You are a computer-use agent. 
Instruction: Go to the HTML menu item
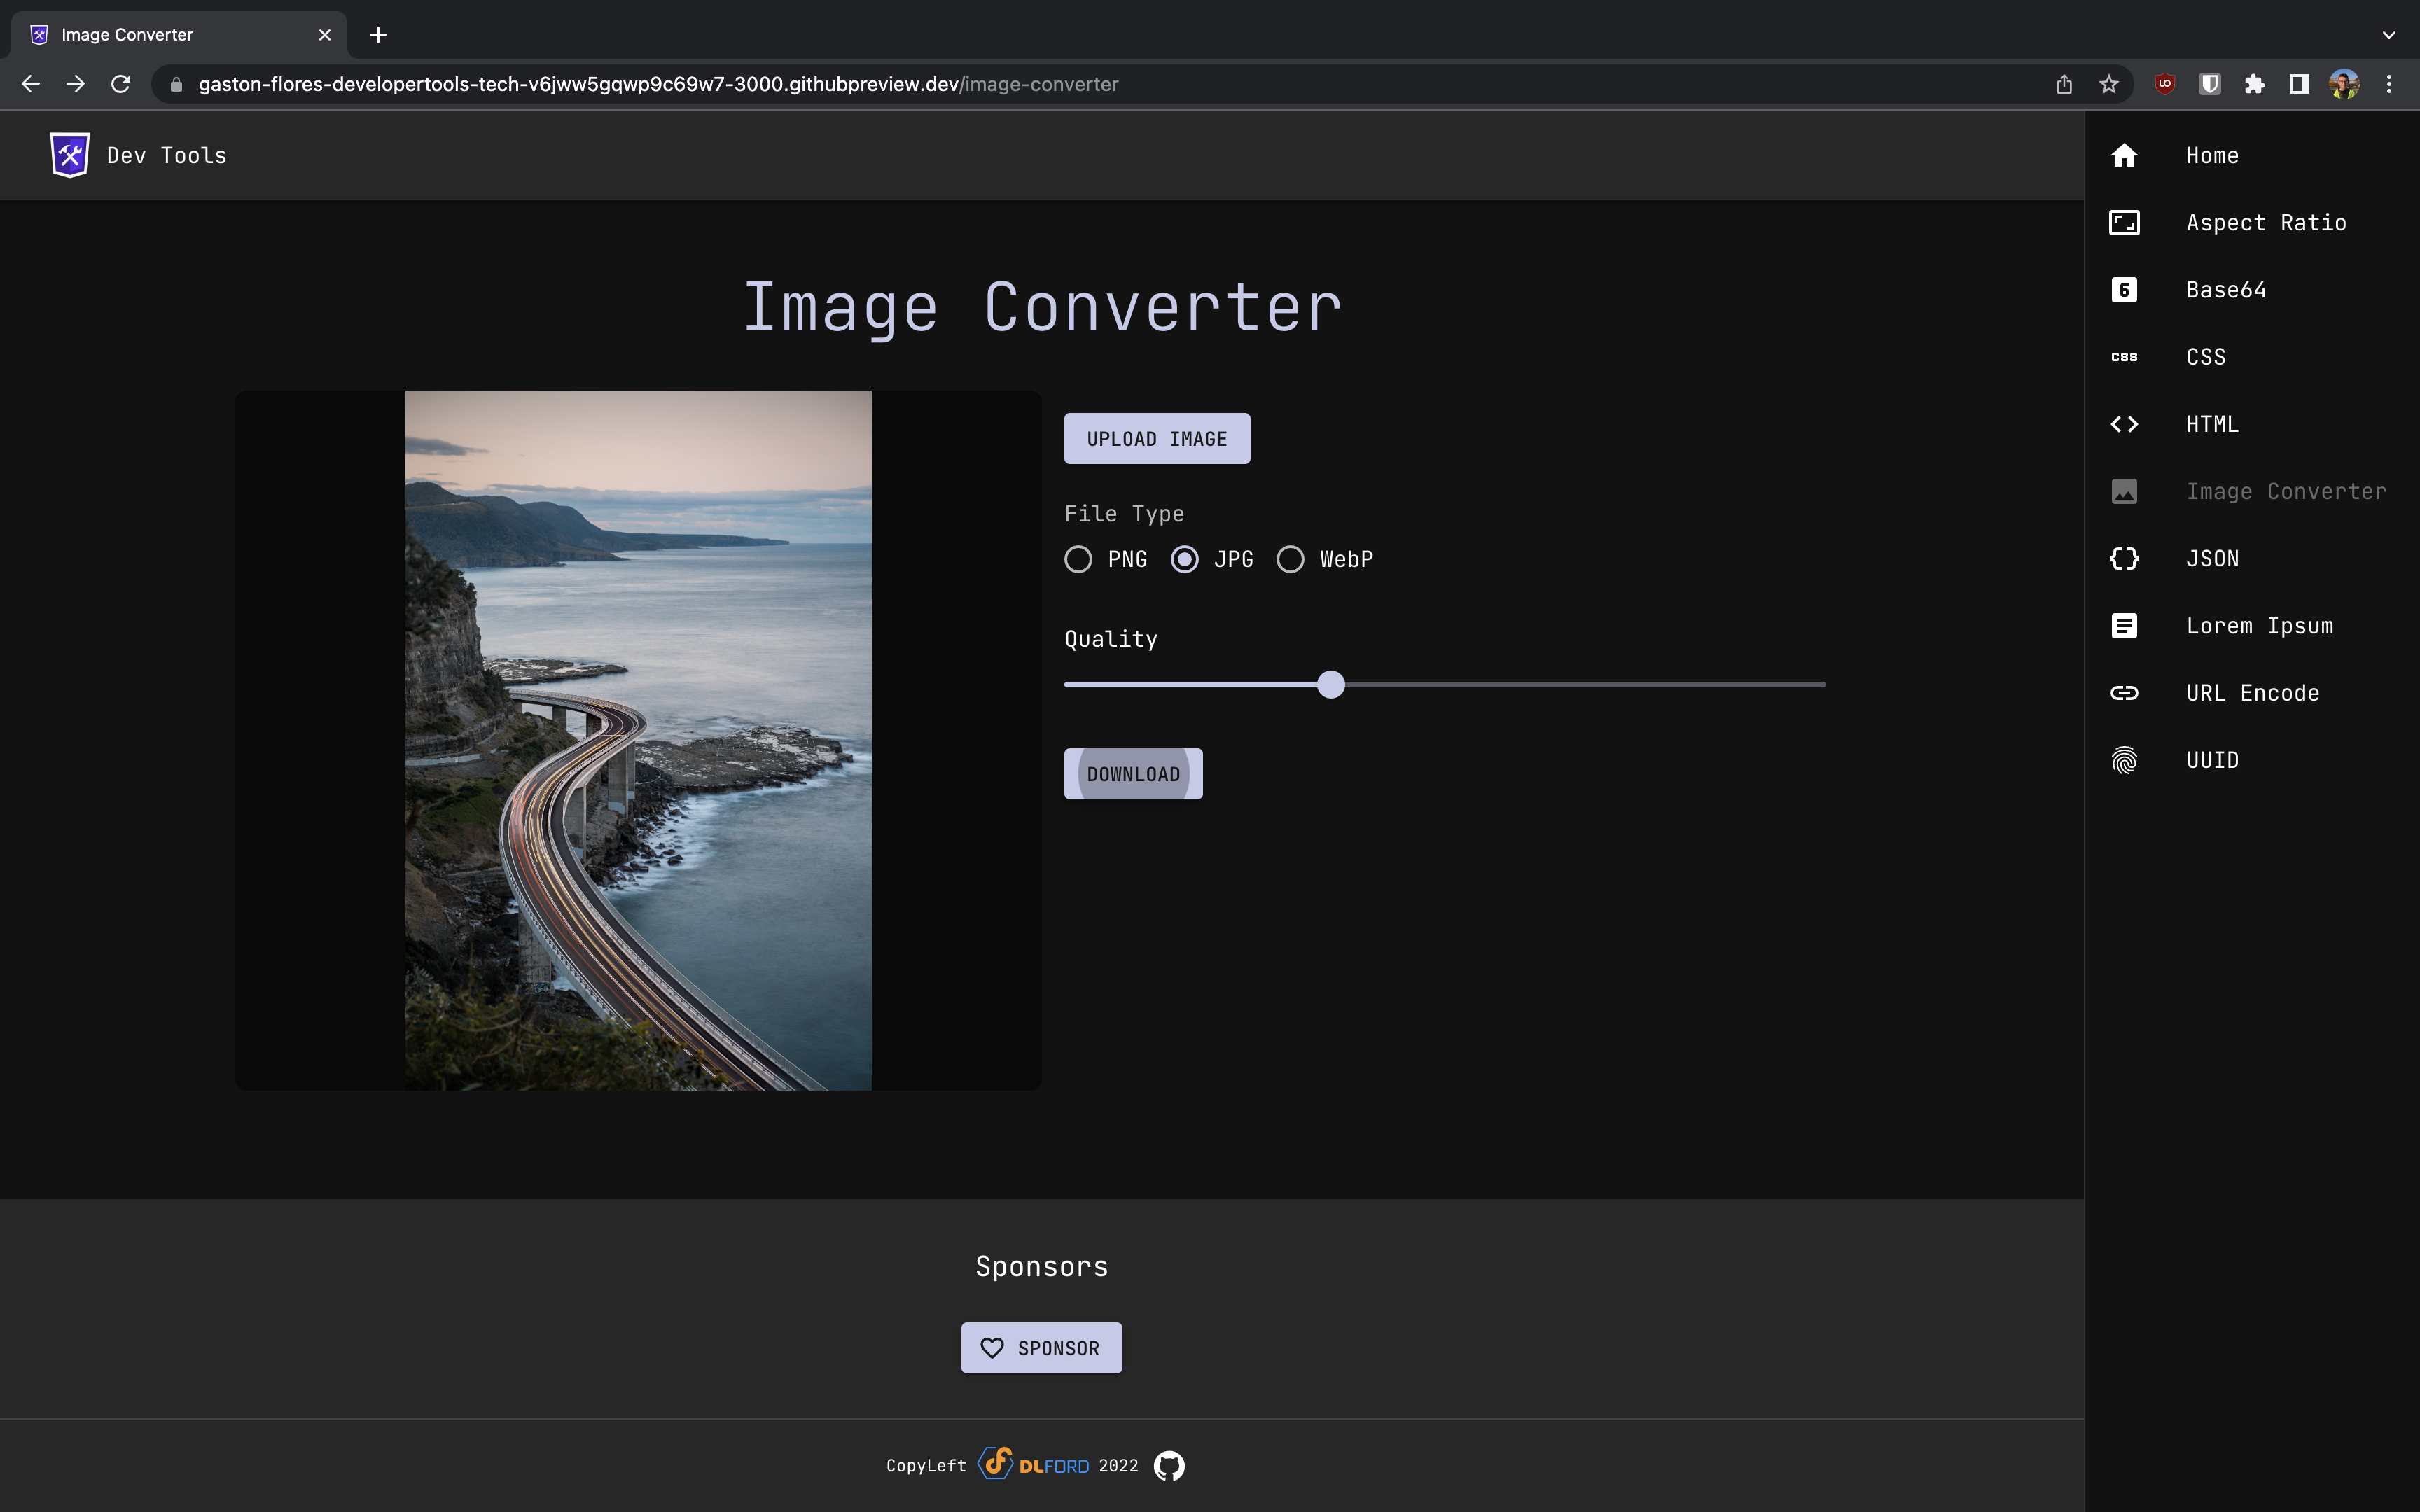[2212, 424]
